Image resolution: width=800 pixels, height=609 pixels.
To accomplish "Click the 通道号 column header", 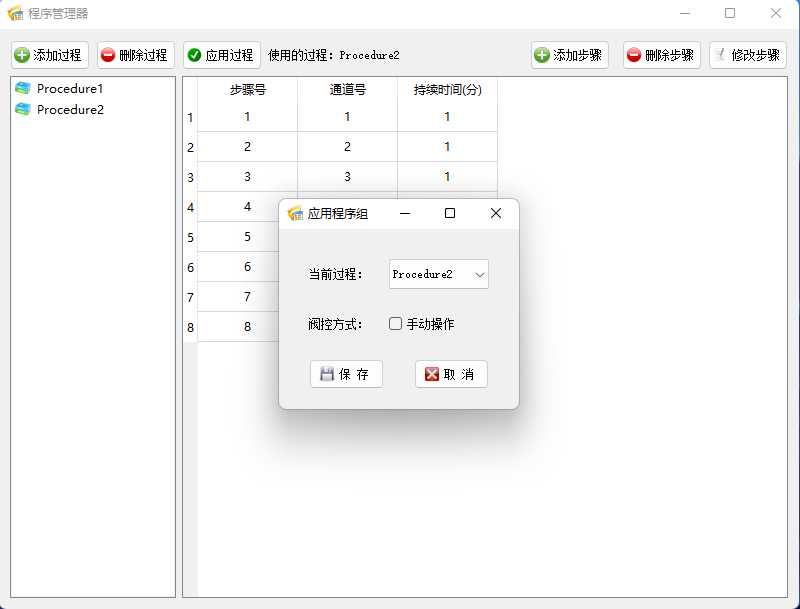I will 347,90.
